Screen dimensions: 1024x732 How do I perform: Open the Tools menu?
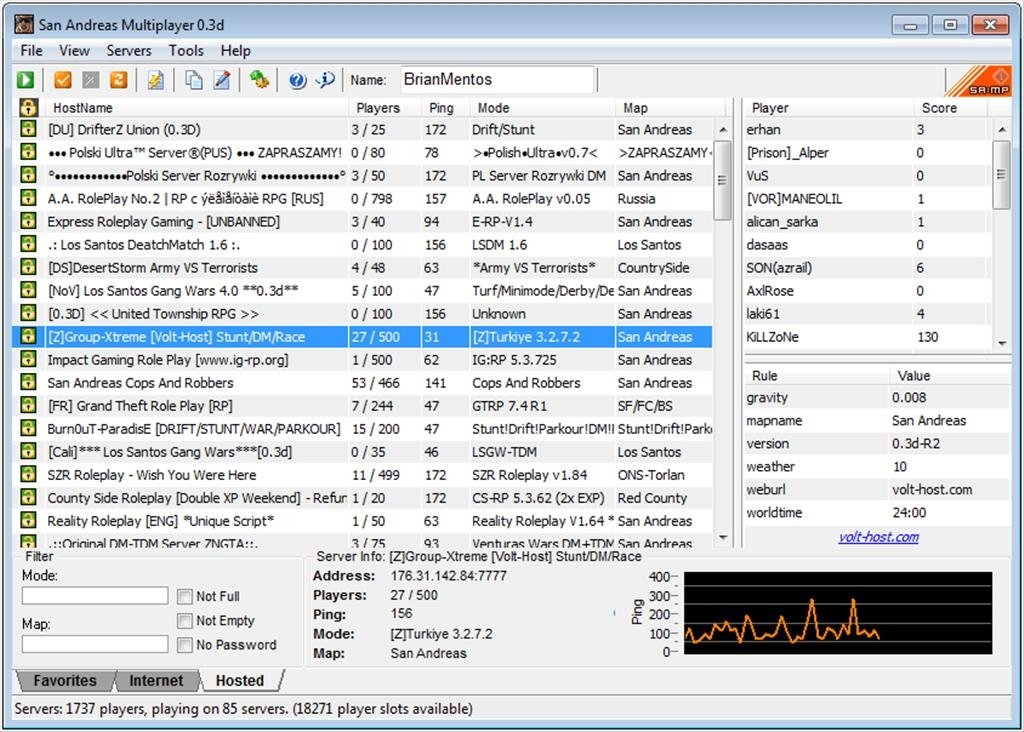(x=186, y=50)
